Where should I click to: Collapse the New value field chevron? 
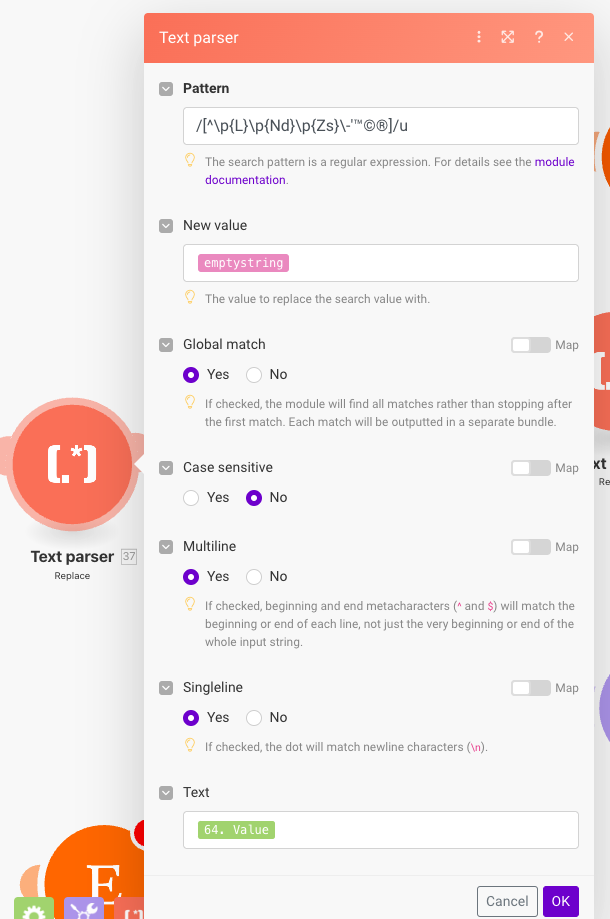166,226
